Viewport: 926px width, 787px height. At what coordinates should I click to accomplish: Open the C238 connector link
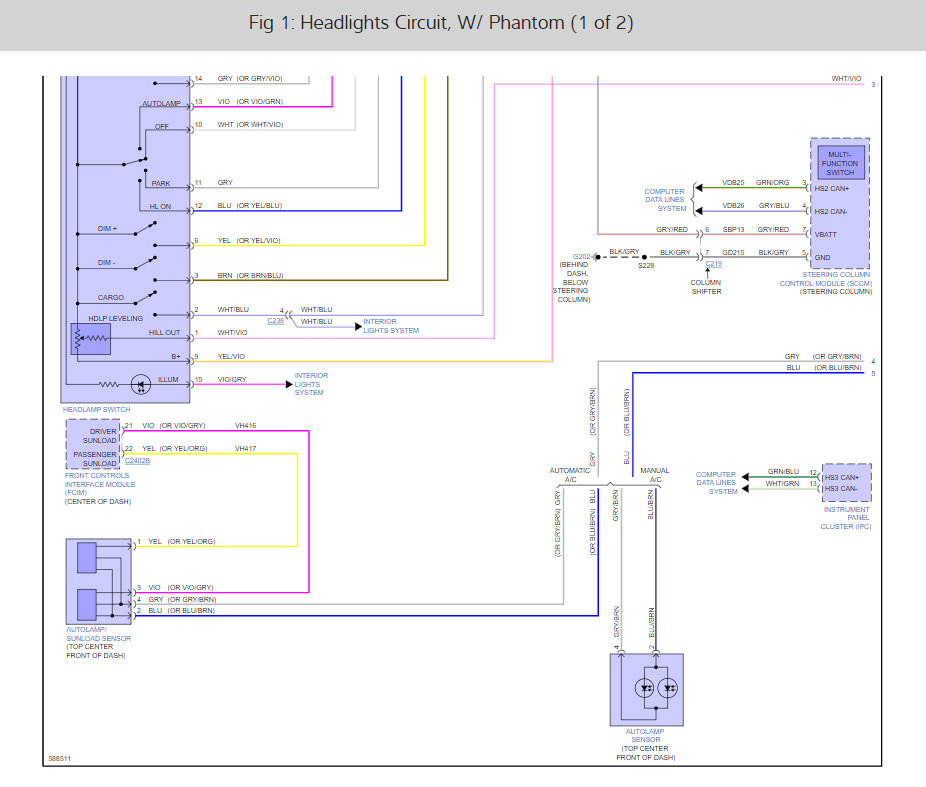pos(275,321)
